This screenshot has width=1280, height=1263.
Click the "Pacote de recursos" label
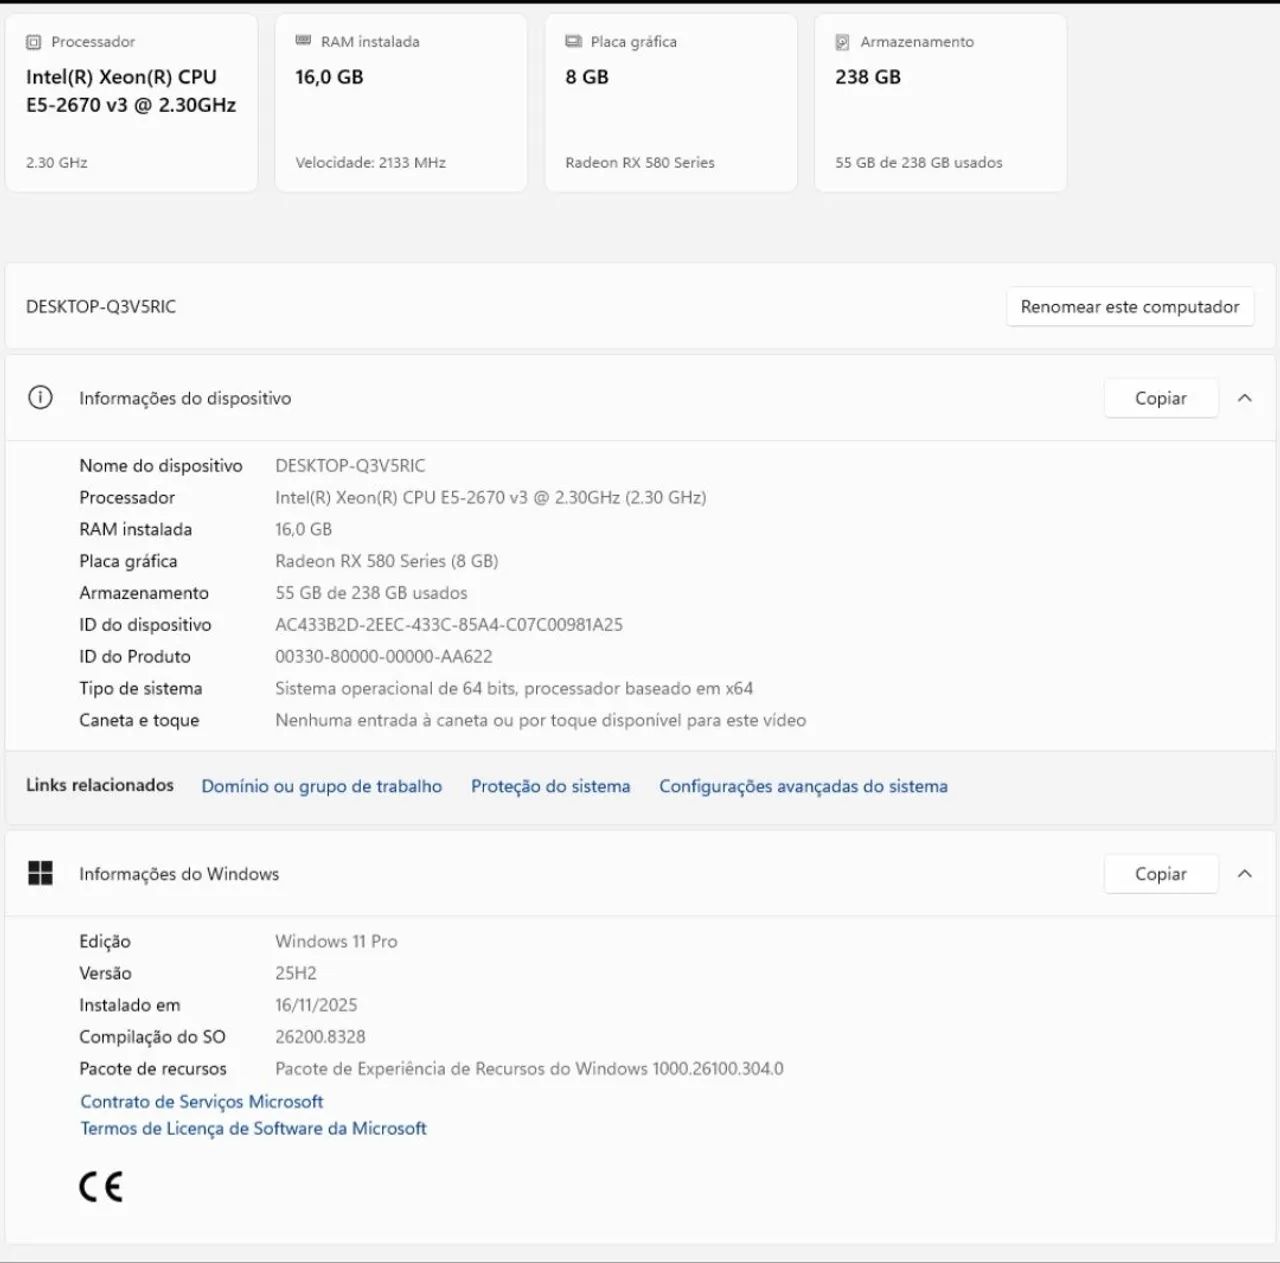tap(153, 1070)
